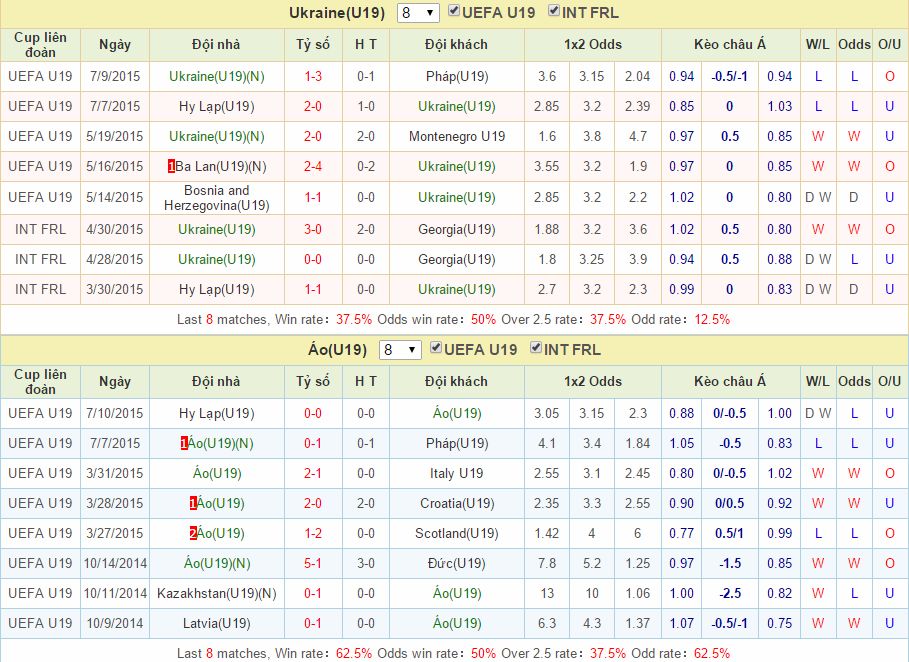The height and width of the screenshot is (662, 909).
Task: Open the Đức(U19) team link
Action: (x=457, y=563)
